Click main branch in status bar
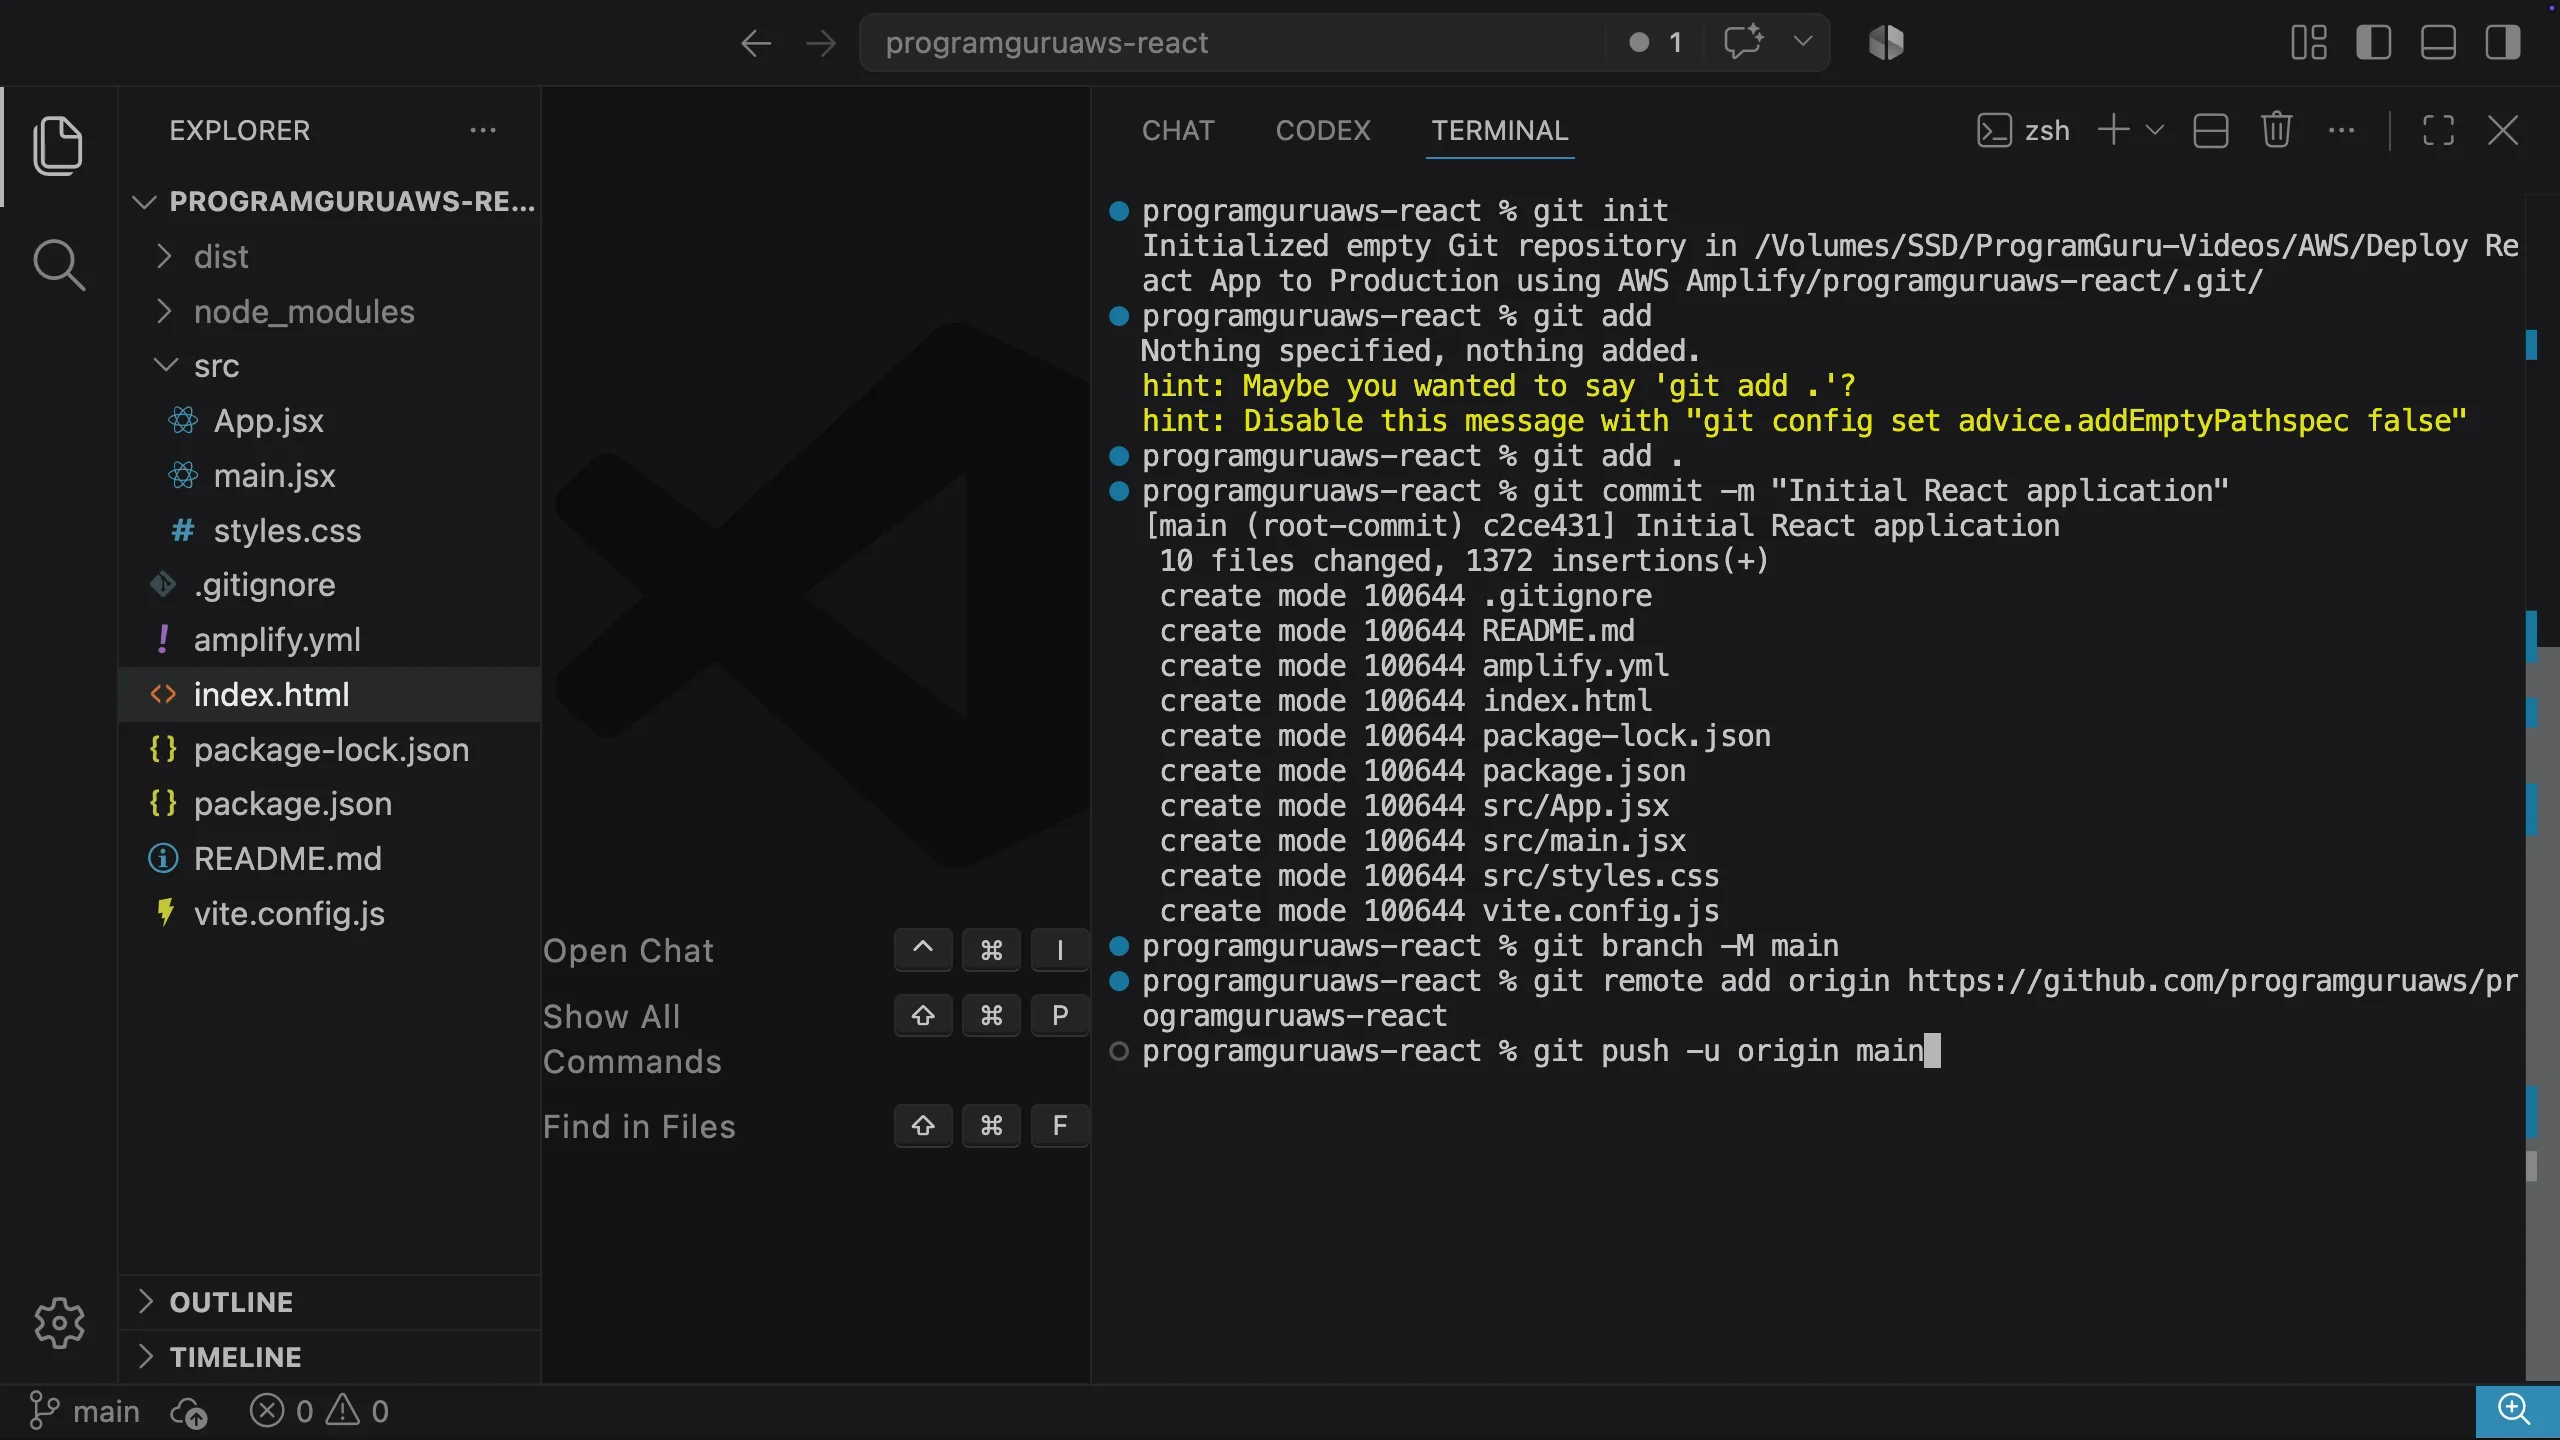The width and height of the screenshot is (2560, 1440). click(84, 1412)
